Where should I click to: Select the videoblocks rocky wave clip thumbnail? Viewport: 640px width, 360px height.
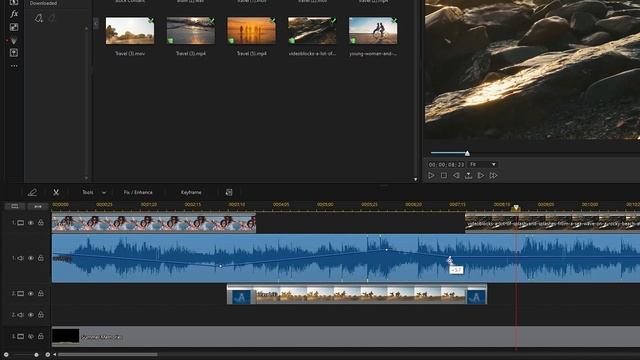(x=312, y=31)
